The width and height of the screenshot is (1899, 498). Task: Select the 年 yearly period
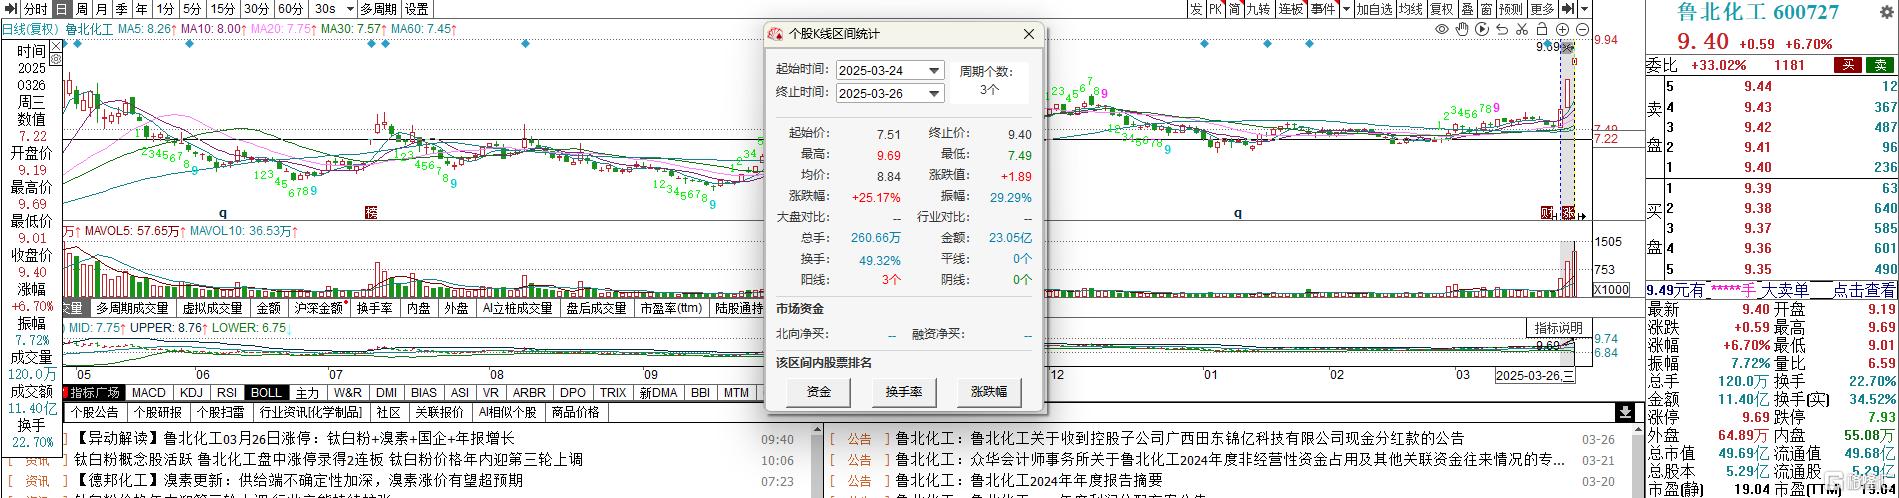tap(141, 9)
